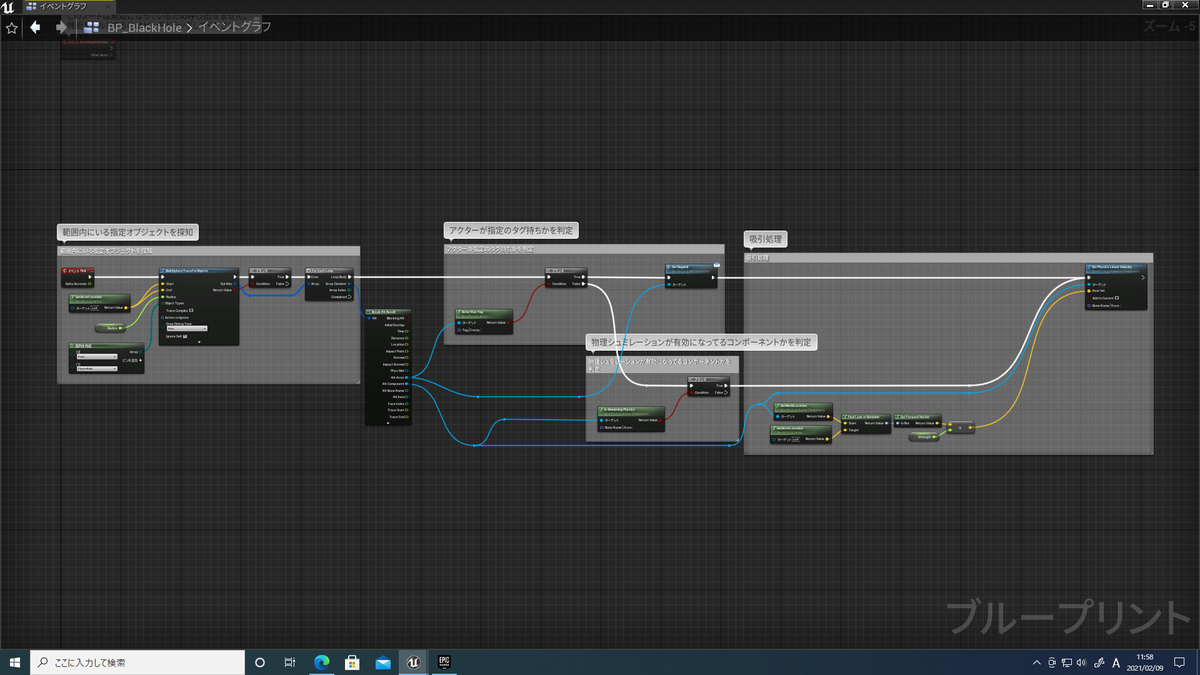Select the Radius variable node
This screenshot has height=675, width=1200.
109,327
